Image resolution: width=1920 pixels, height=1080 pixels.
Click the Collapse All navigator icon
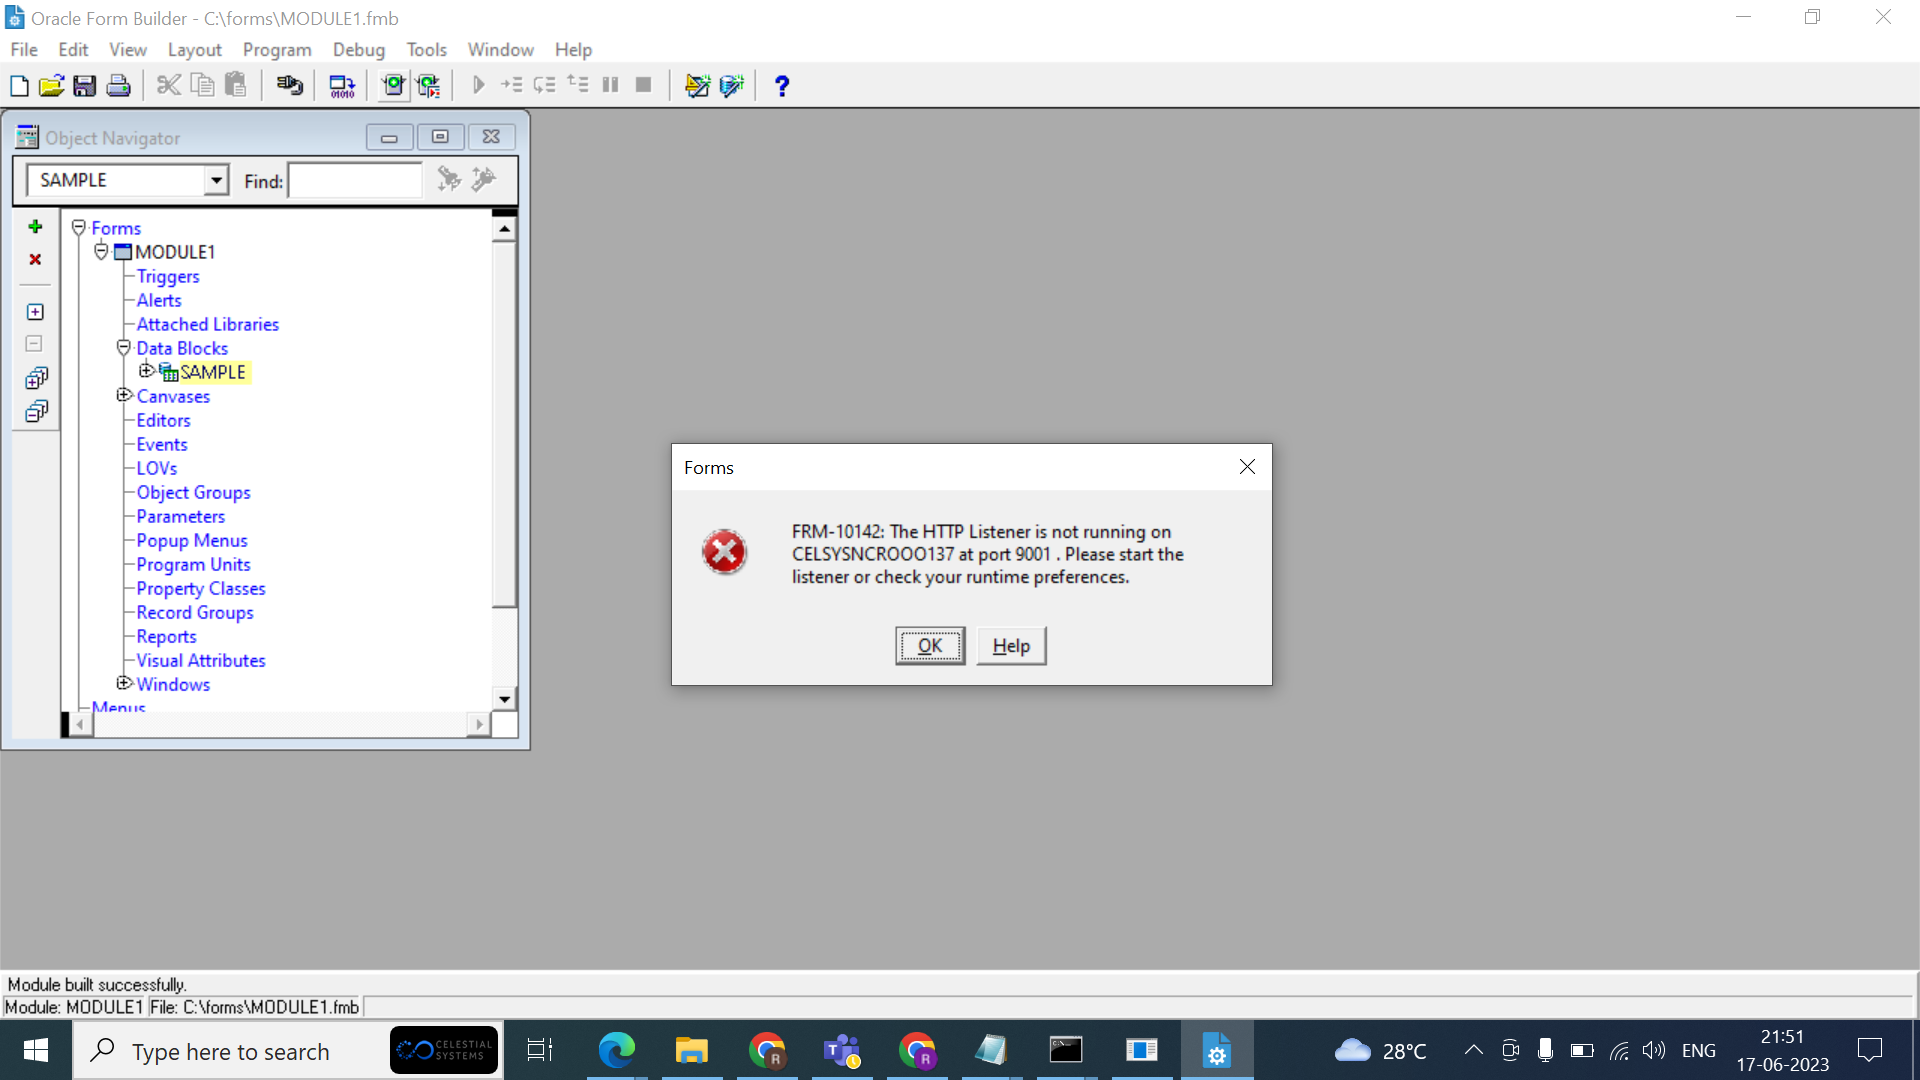click(36, 411)
